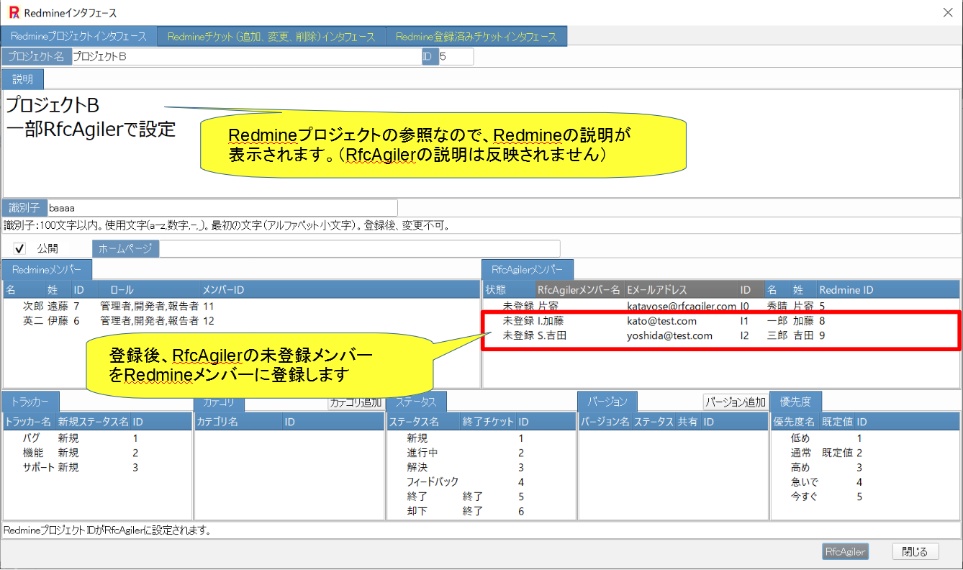Select RfcAgiler member row I.加藤
This screenshot has width=963, height=570.
[720, 321]
